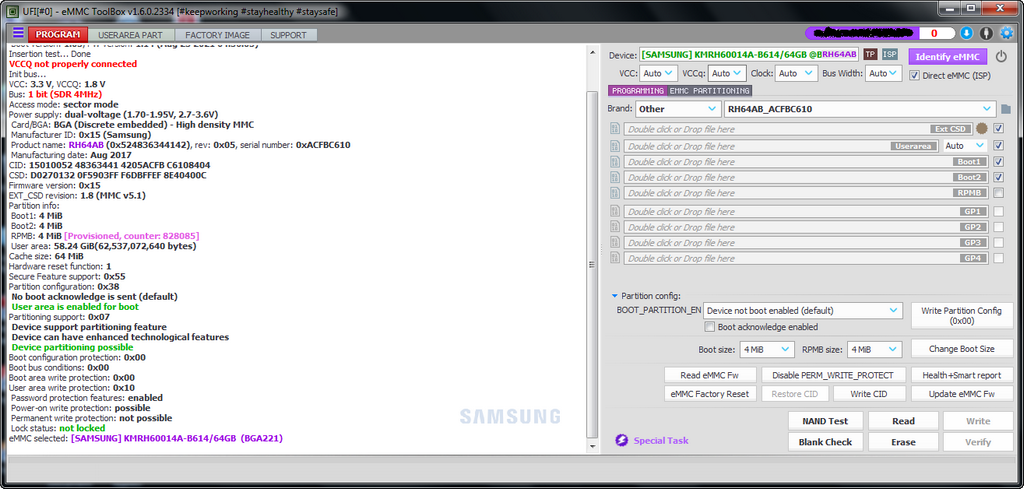Open the Brand dropdown showing Other
Screen dimensions: 1024x489
click(679, 109)
